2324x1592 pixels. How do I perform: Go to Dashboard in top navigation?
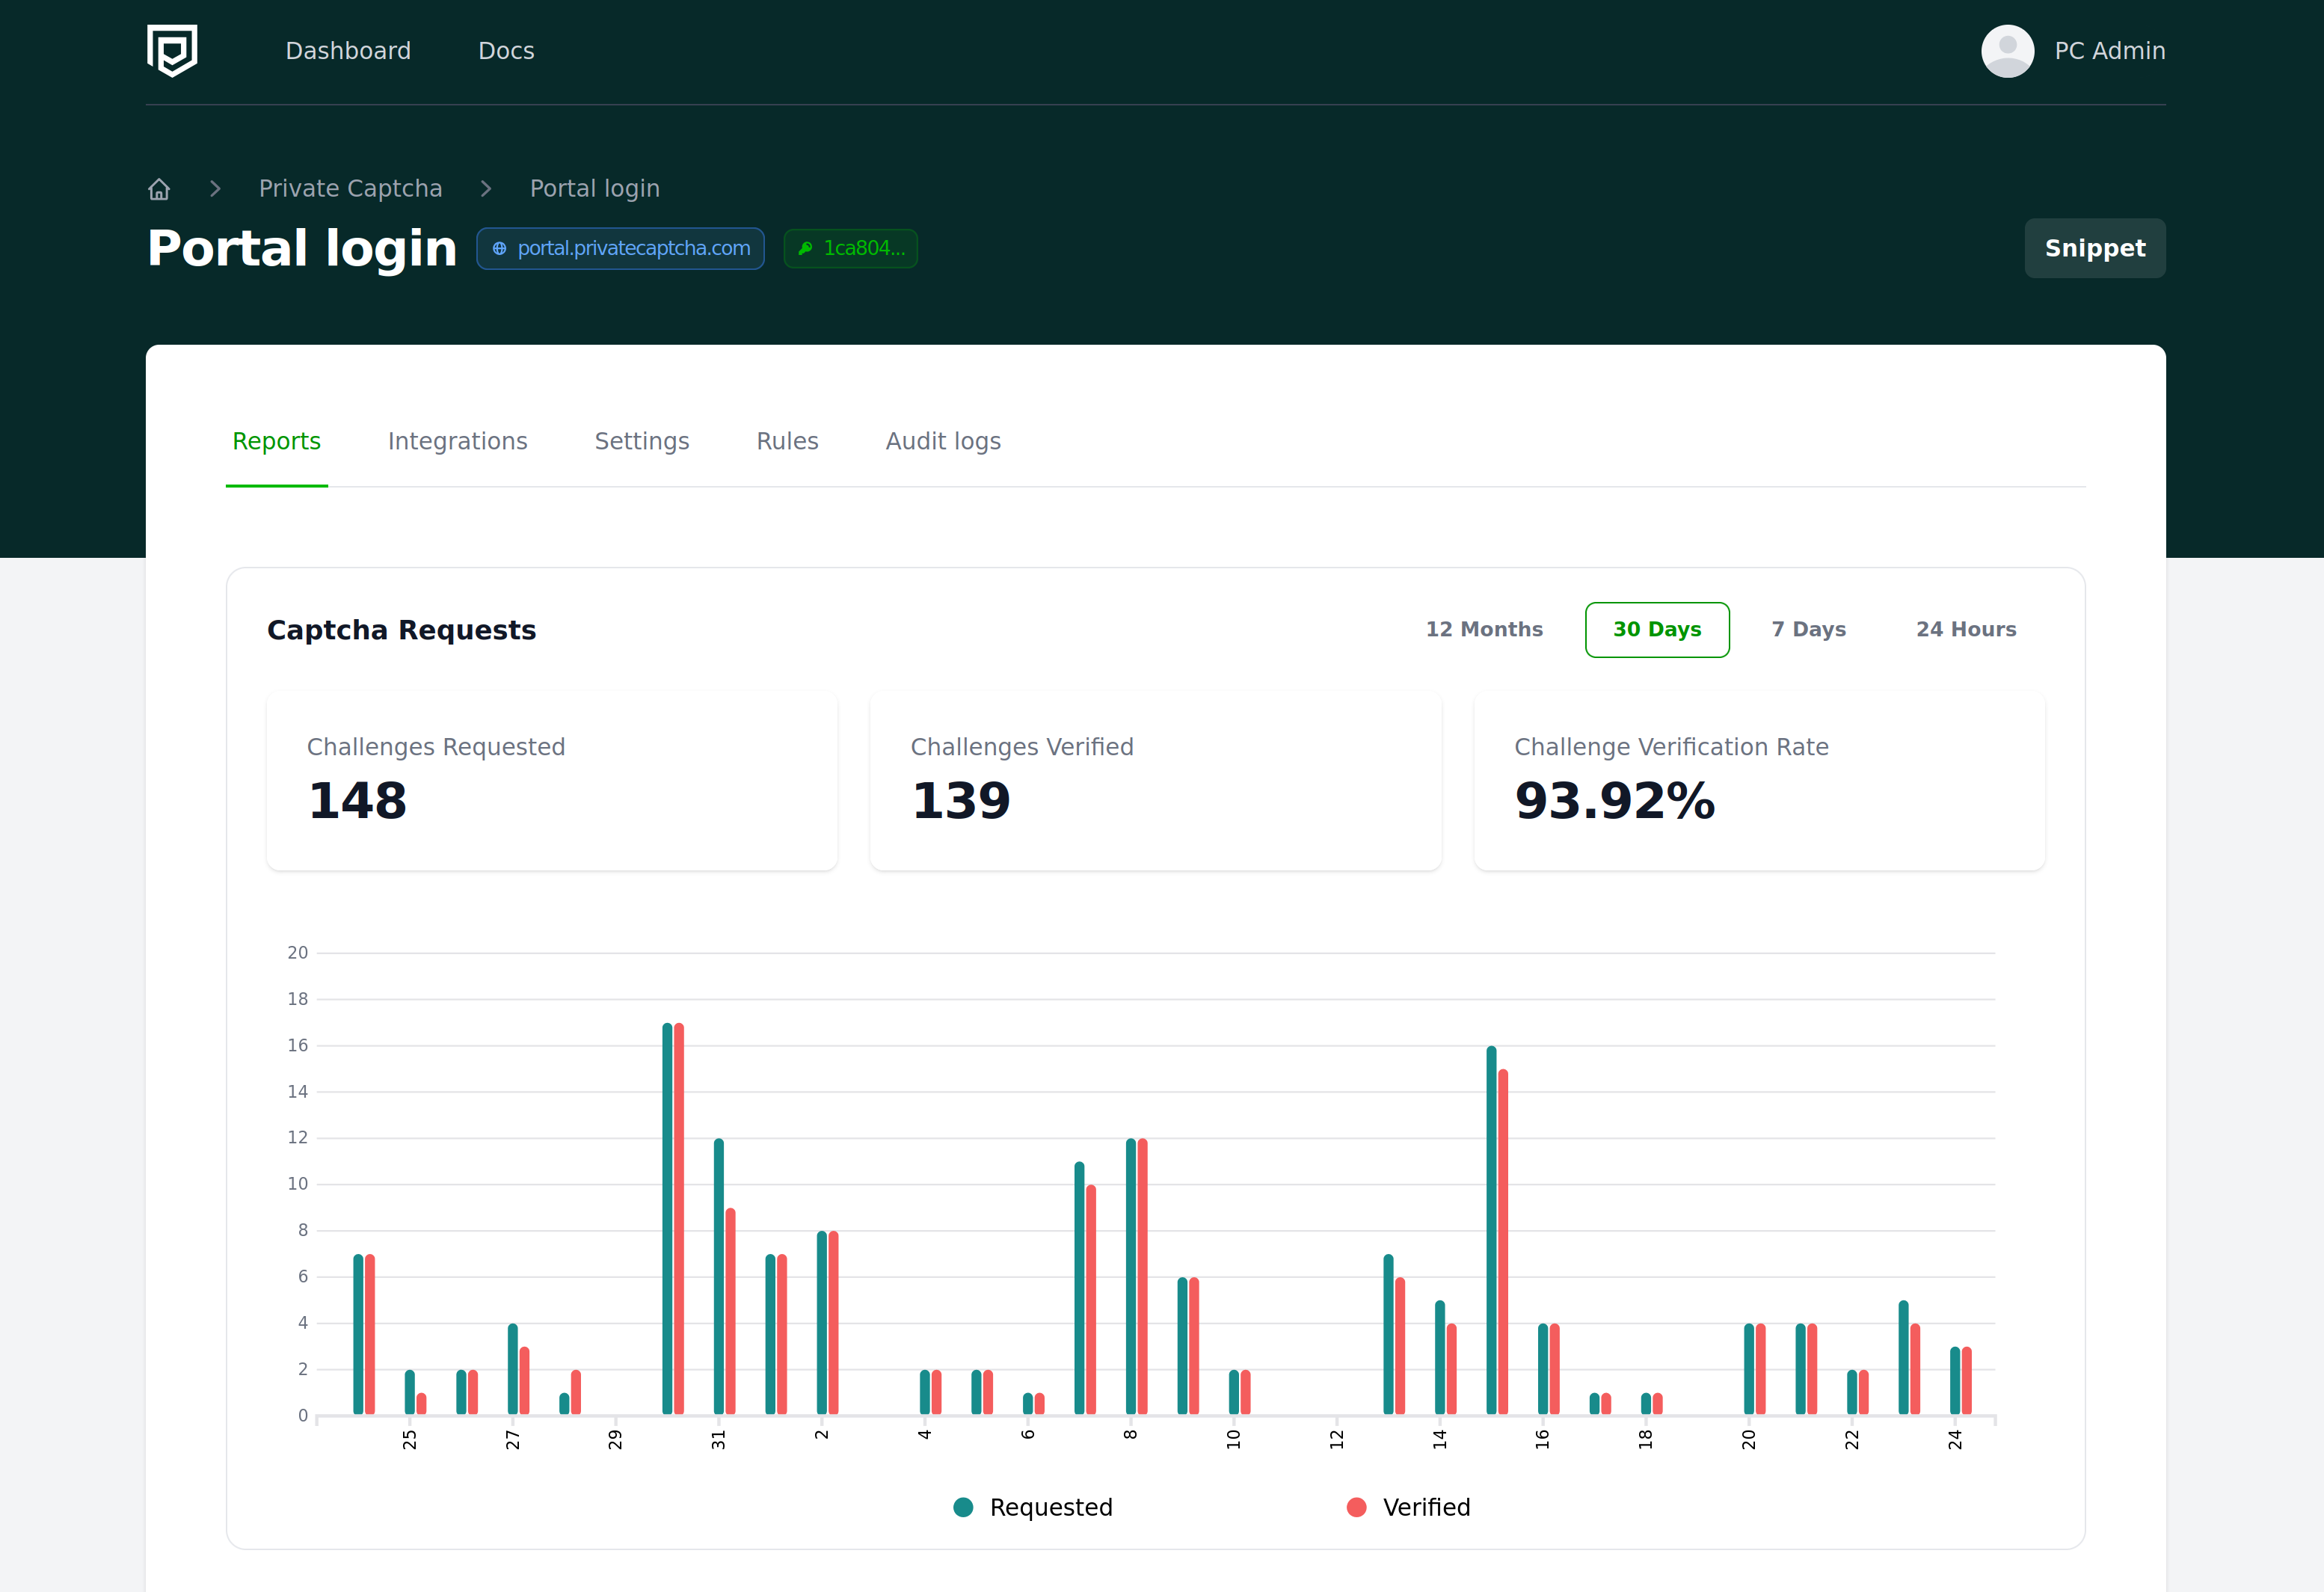pyautogui.click(x=348, y=51)
